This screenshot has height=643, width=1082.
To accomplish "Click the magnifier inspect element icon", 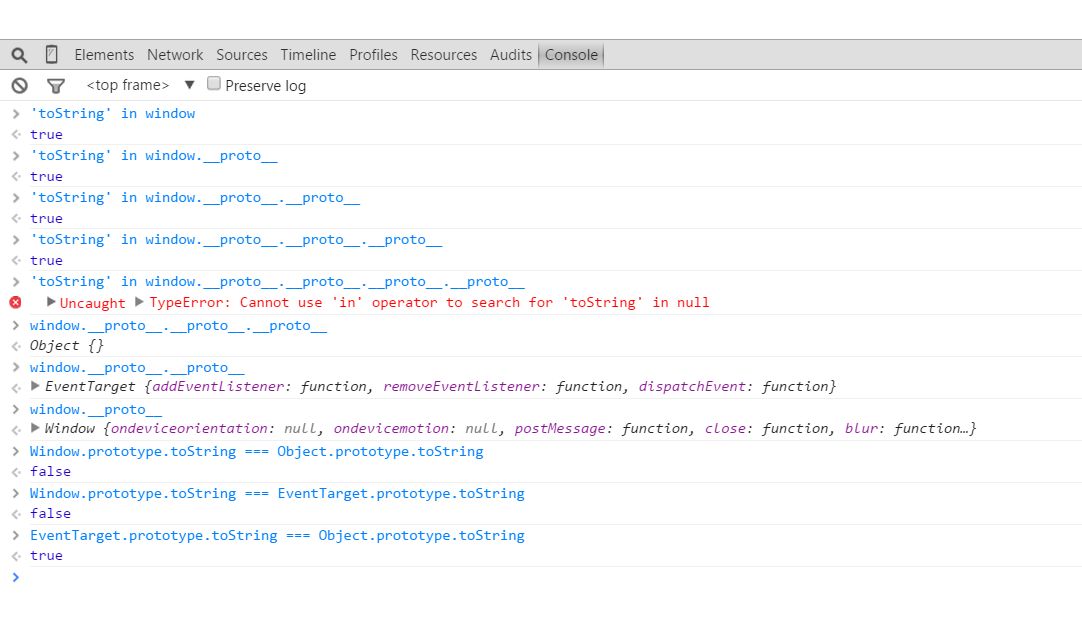I will coord(19,55).
